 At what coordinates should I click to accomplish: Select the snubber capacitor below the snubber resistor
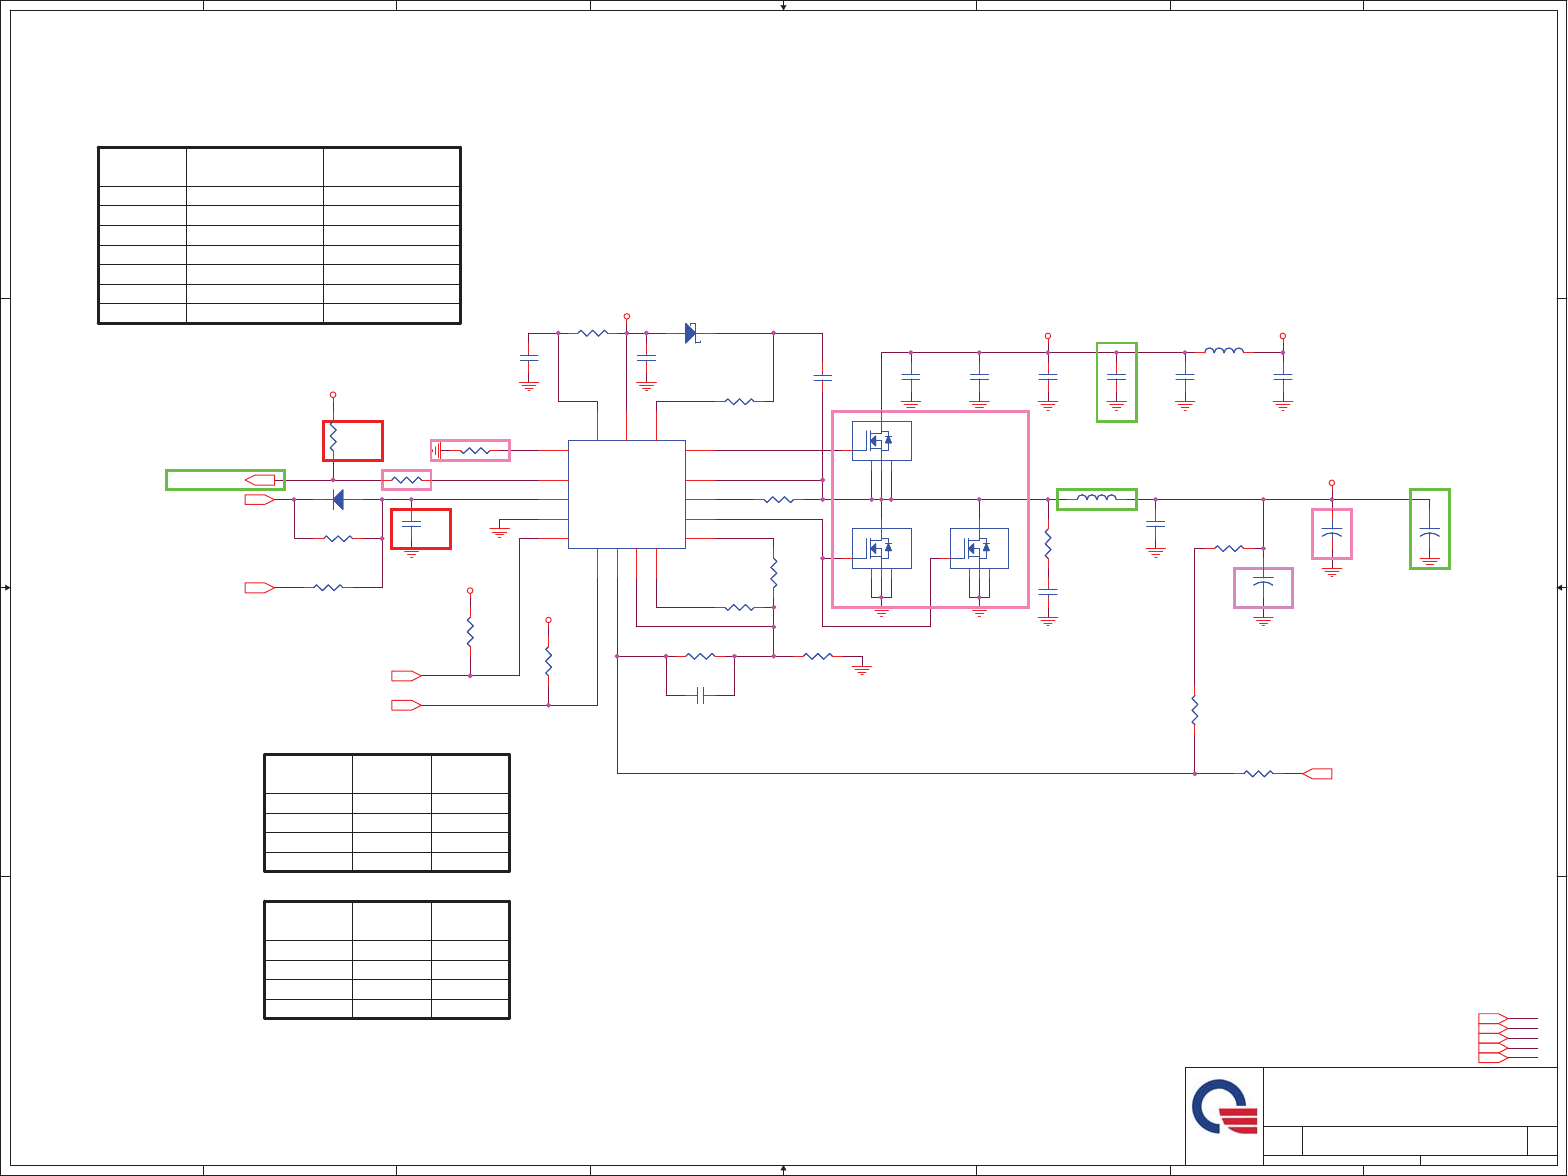[1048, 592]
